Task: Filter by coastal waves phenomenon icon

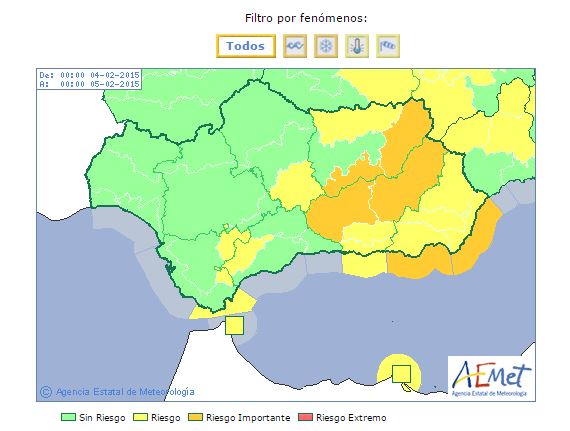Action: coord(295,46)
